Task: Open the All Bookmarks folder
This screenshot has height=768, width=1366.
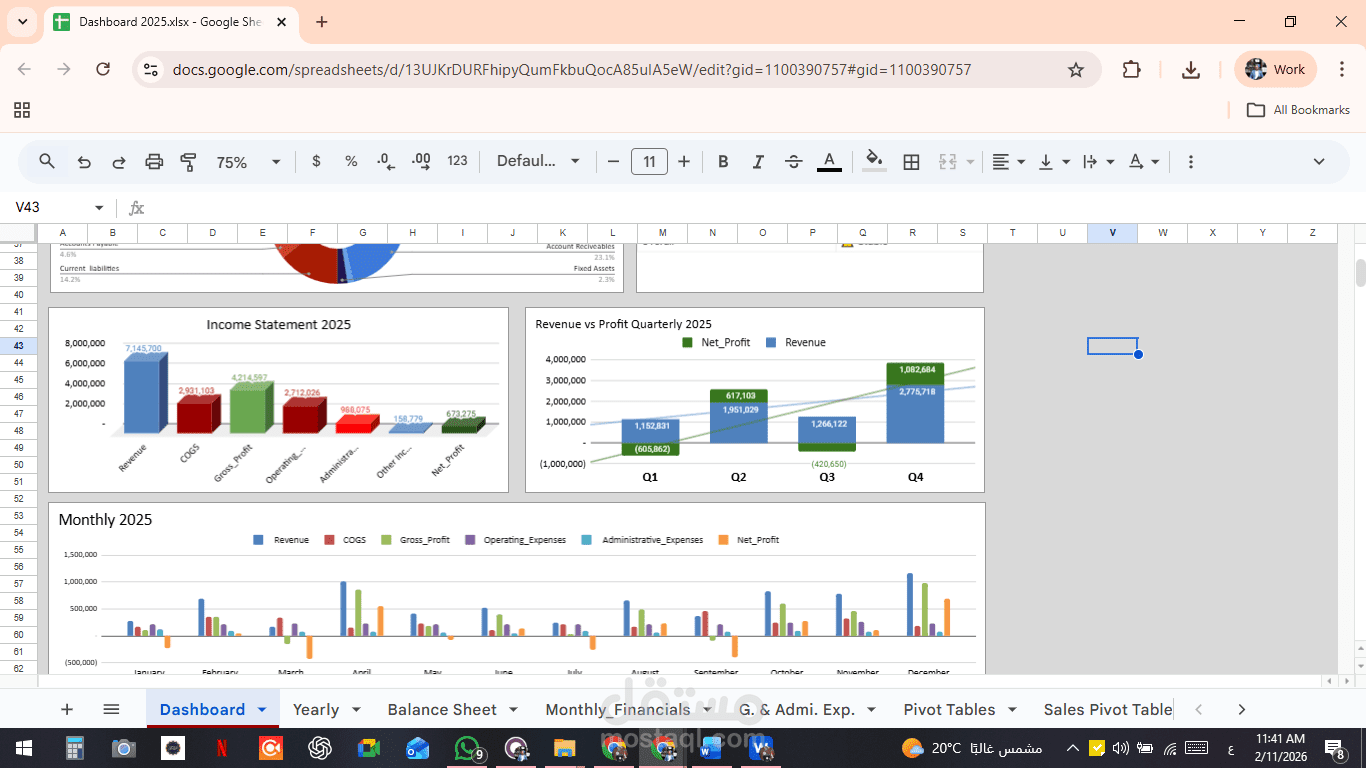Action: click(x=1298, y=110)
